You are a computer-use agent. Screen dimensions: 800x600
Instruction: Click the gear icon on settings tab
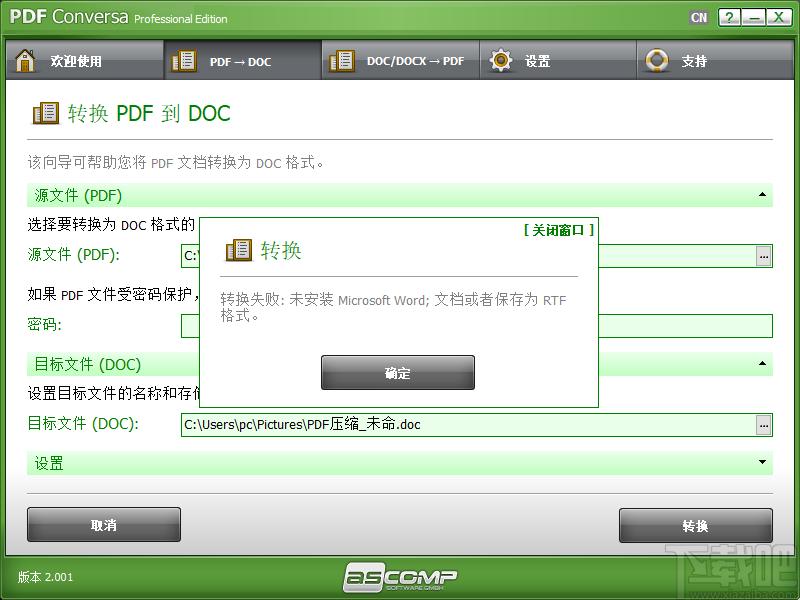pos(501,60)
